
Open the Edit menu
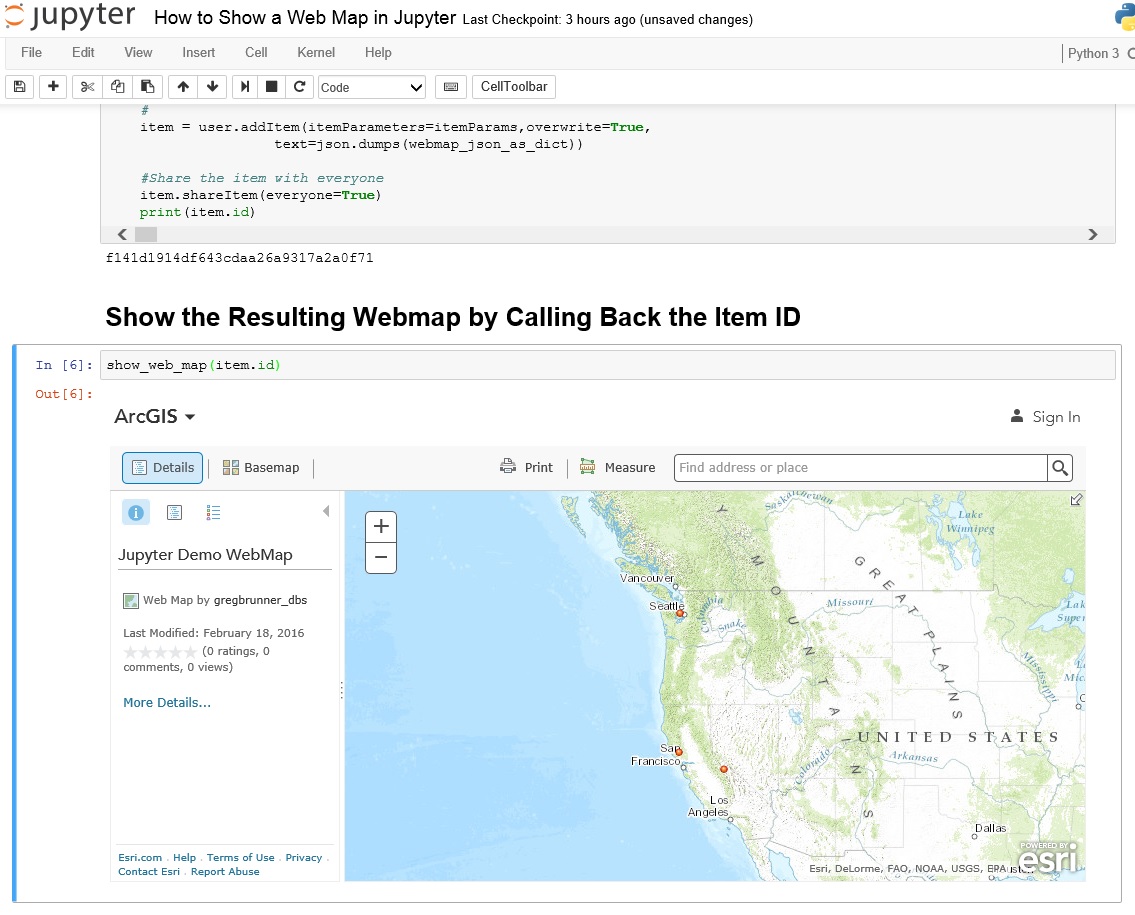coord(83,52)
